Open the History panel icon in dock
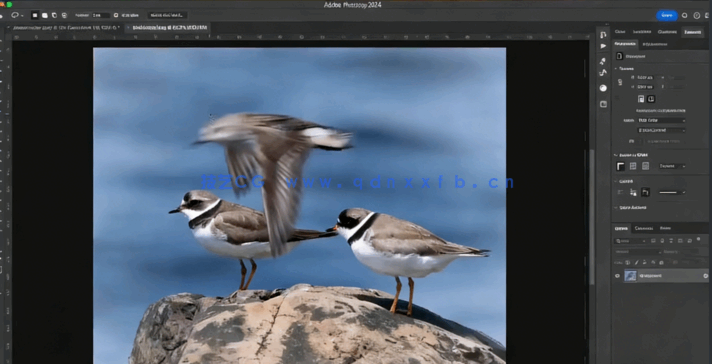The height and width of the screenshot is (364, 712). [603, 34]
